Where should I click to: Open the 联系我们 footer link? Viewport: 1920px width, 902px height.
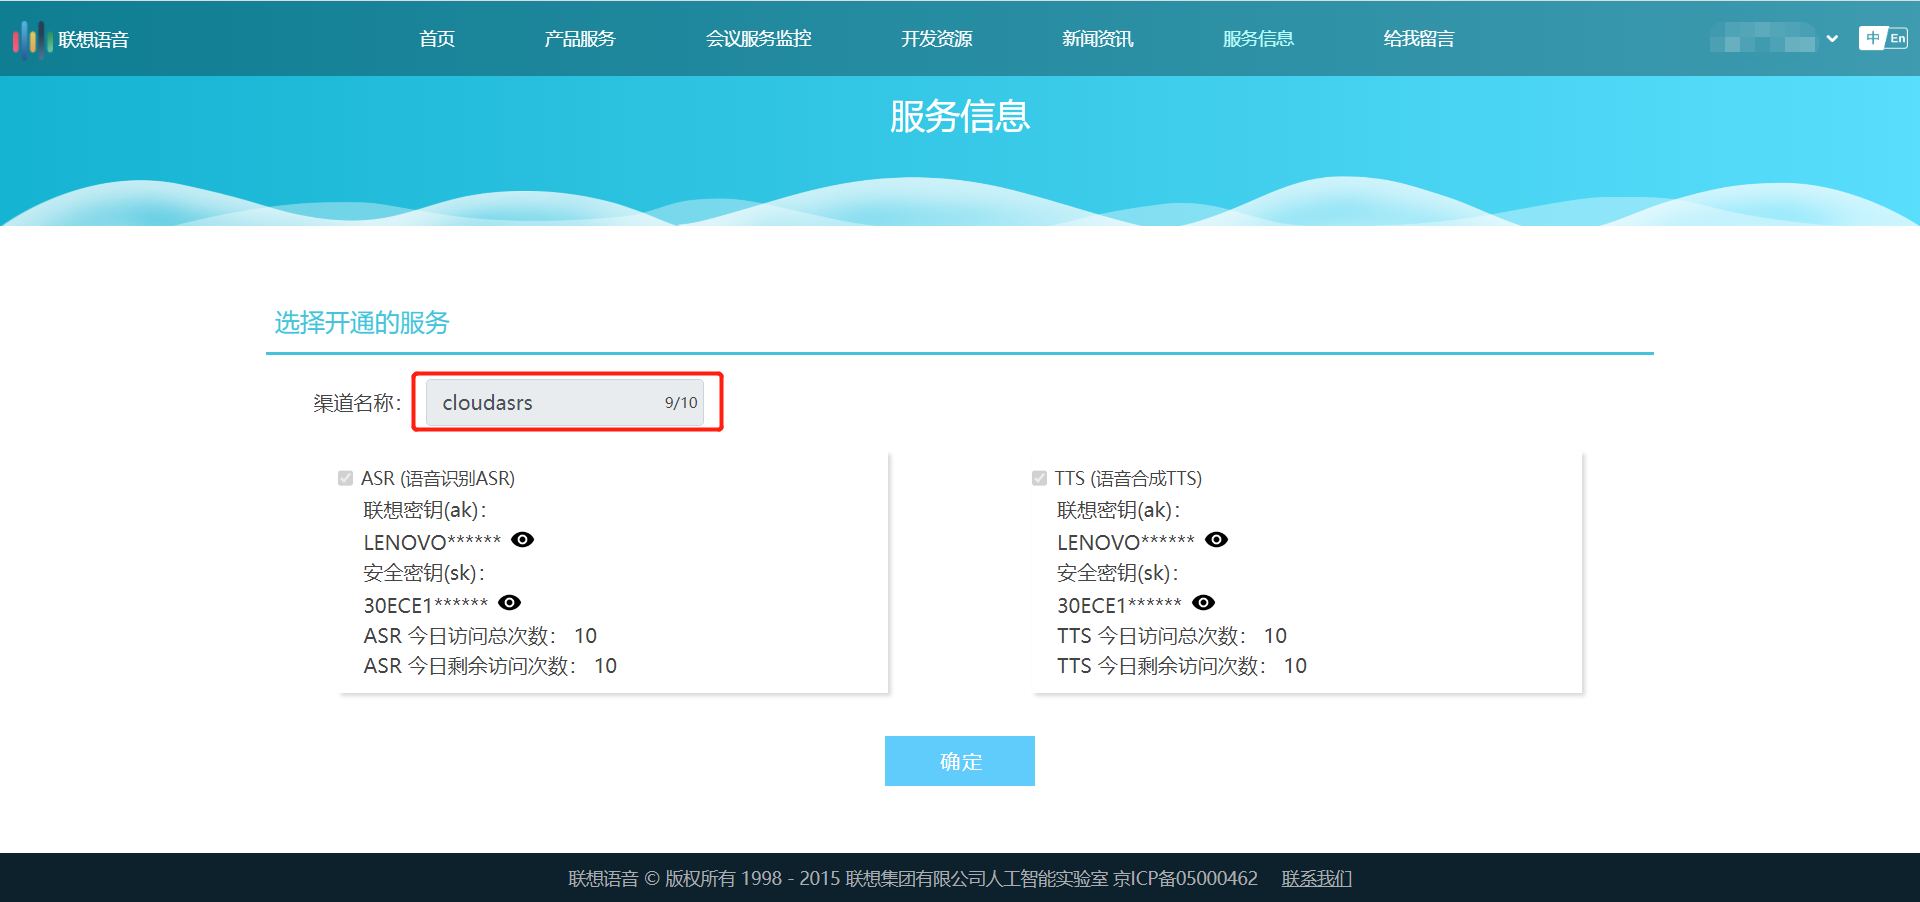pyautogui.click(x=1317, y=878)
